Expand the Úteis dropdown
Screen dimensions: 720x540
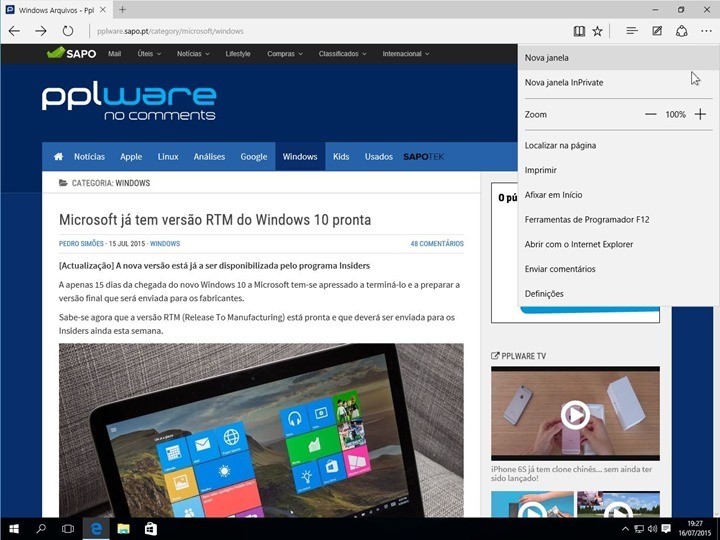pyautogui.click(x=149, y=54)
